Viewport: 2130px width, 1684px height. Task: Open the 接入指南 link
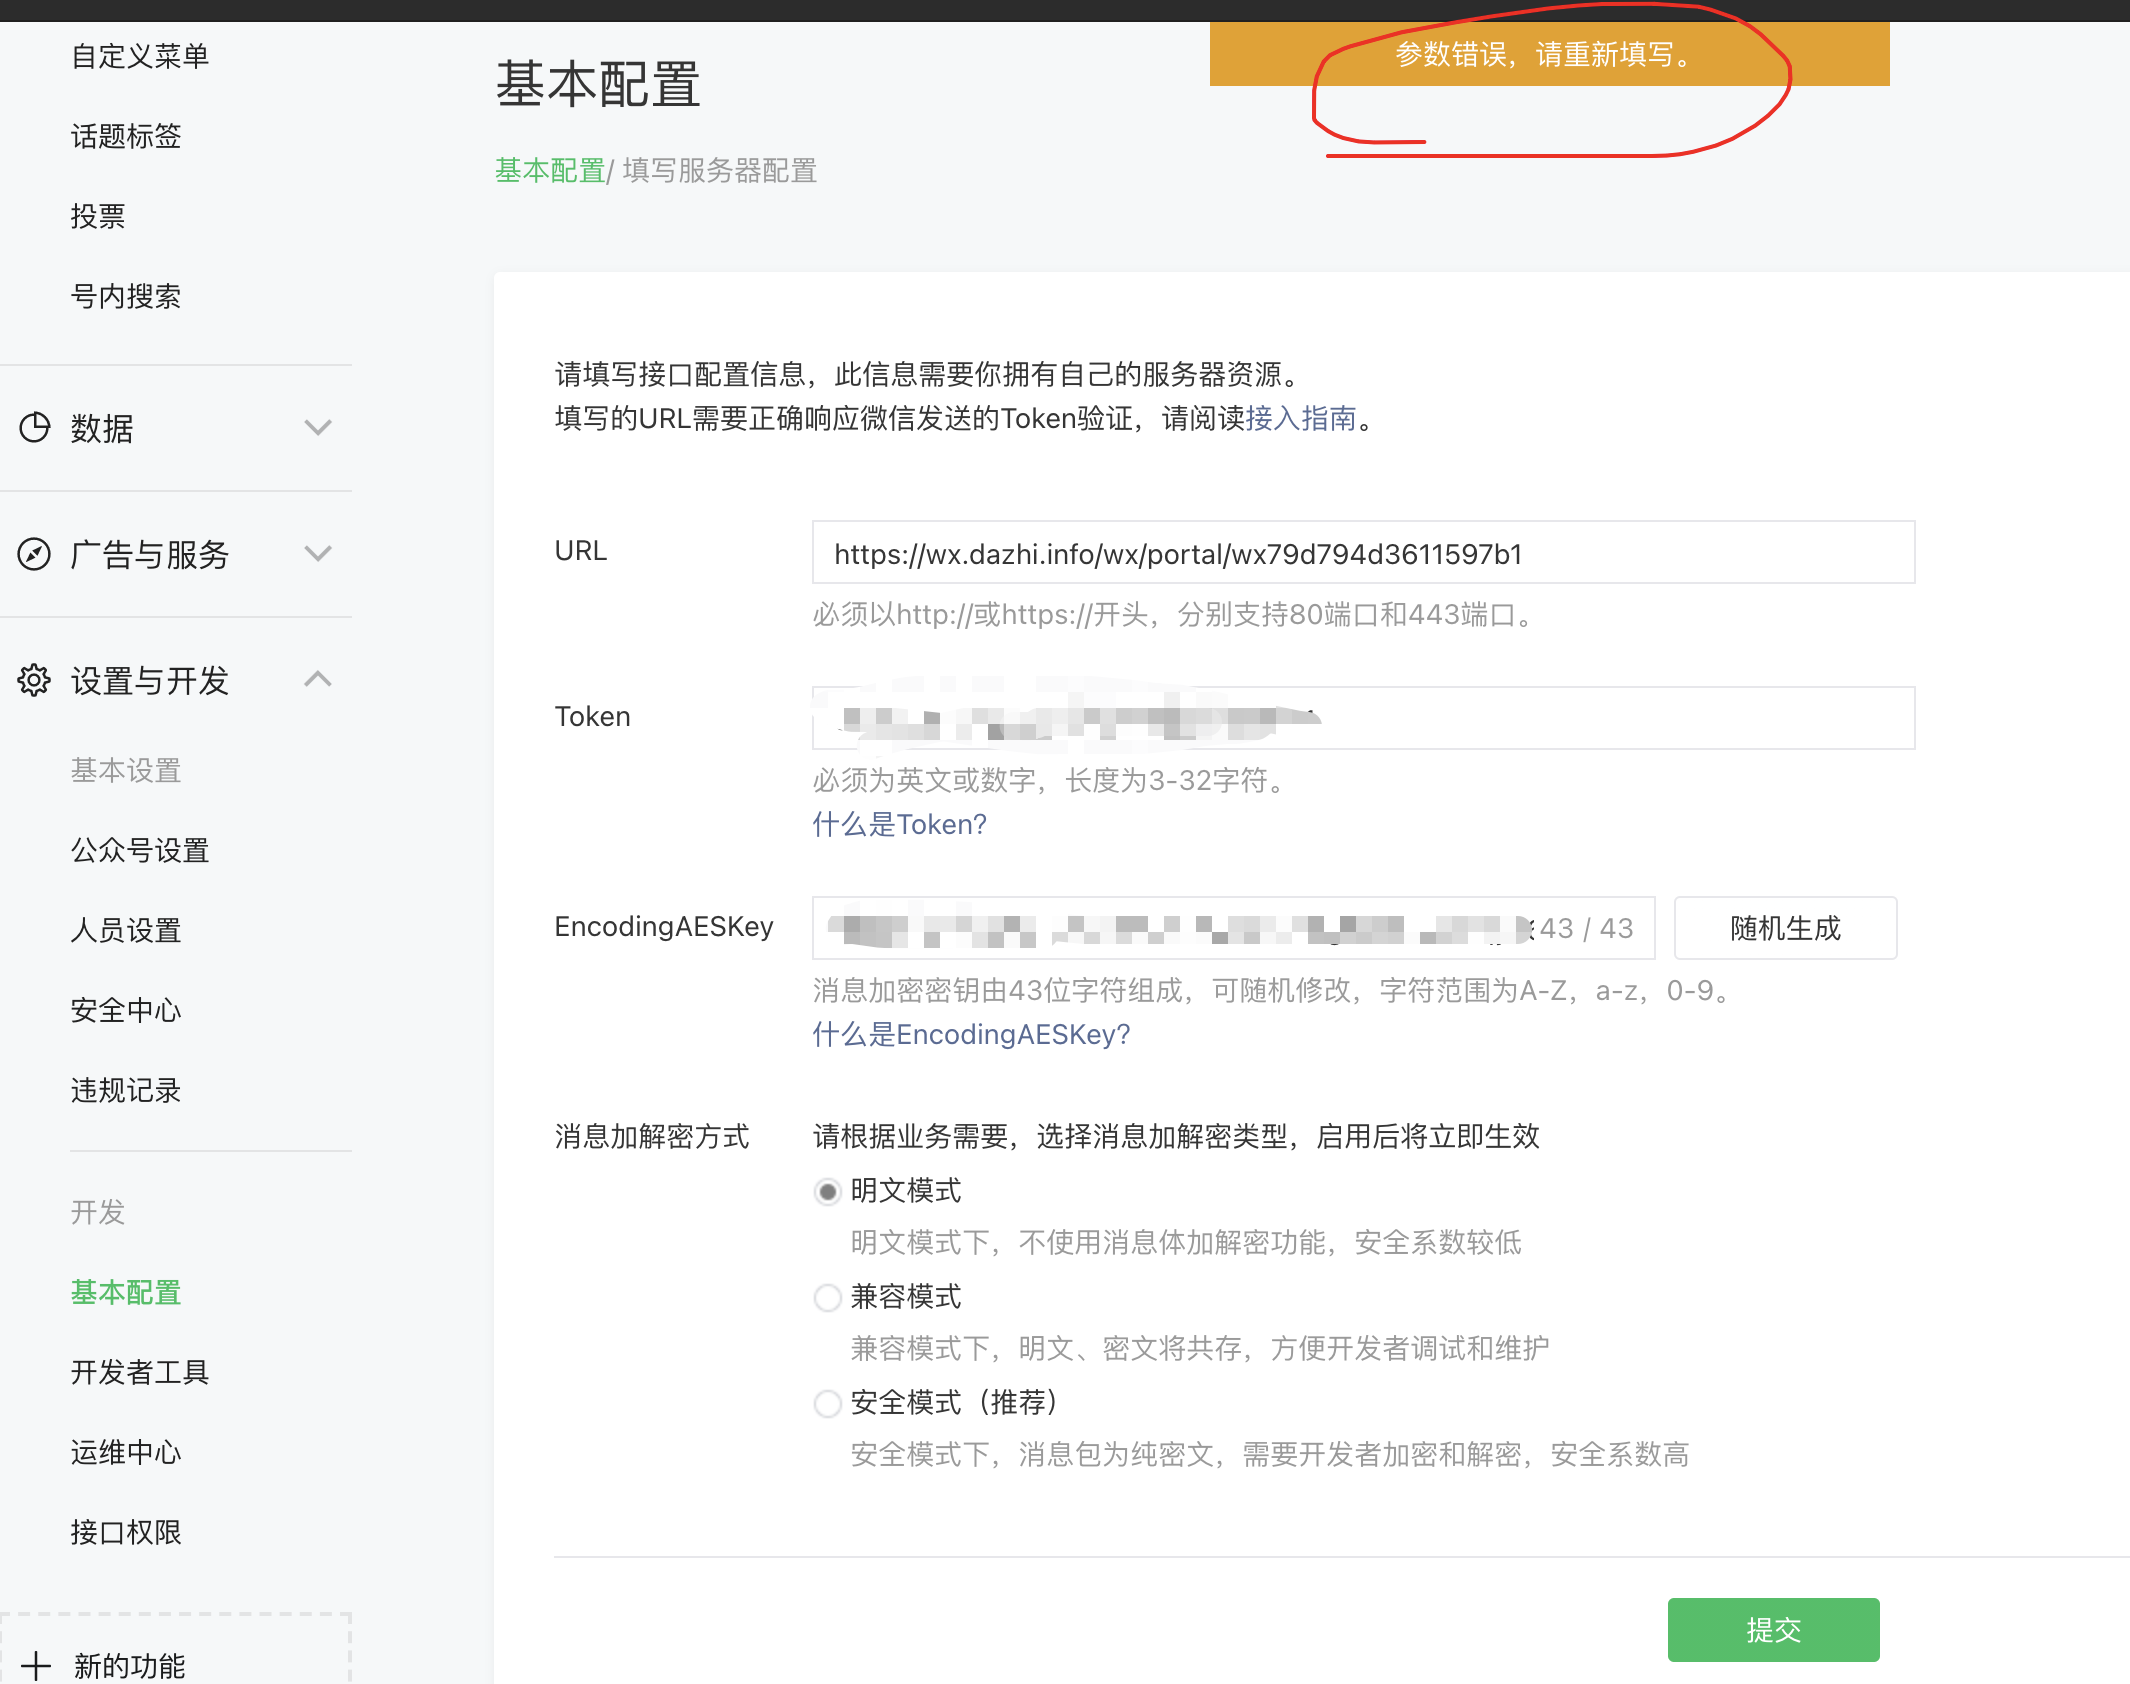click(1301, 418)
